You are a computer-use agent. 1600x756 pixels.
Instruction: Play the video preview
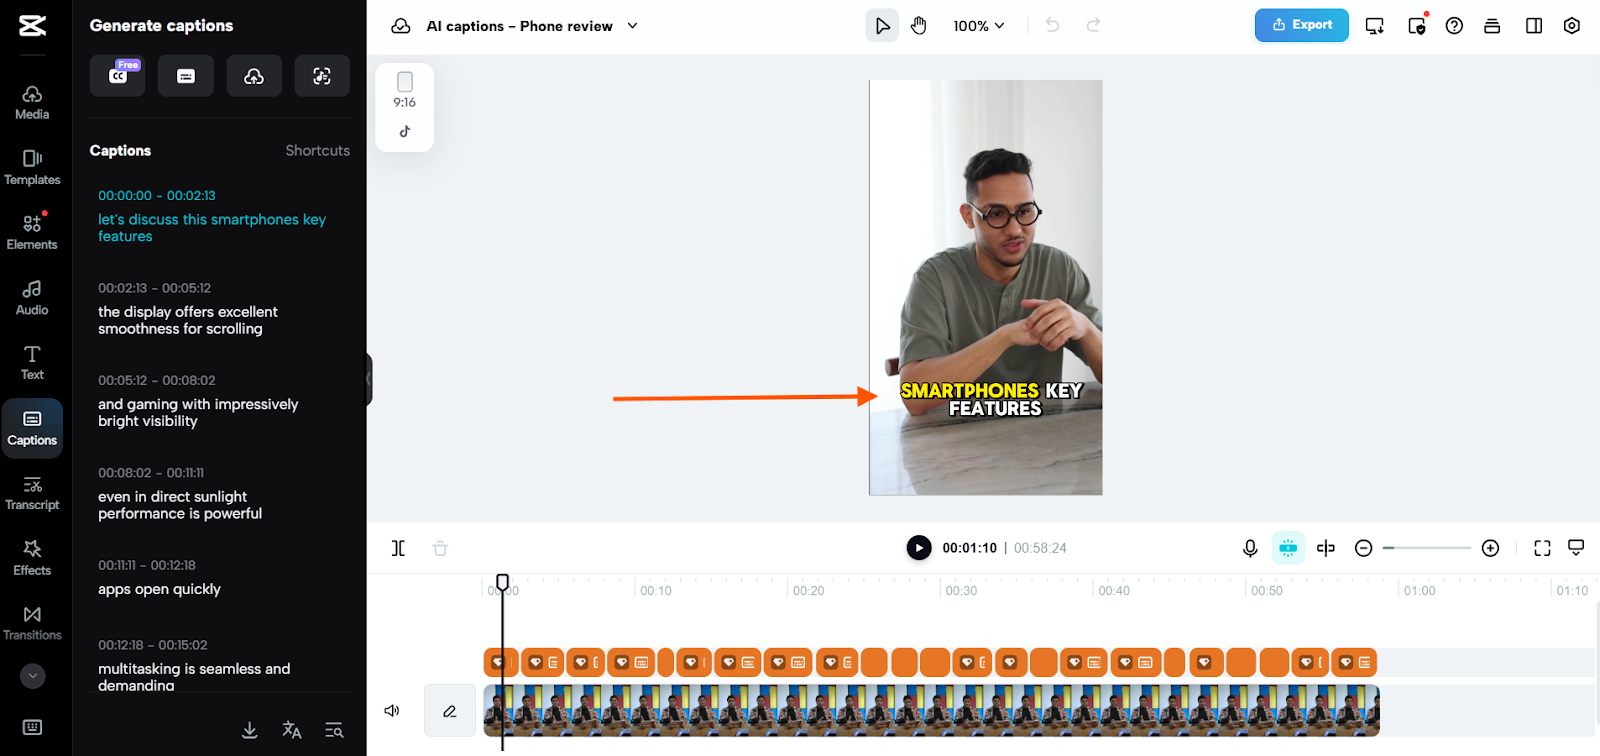pyautogui.click(x=919, y=548)
